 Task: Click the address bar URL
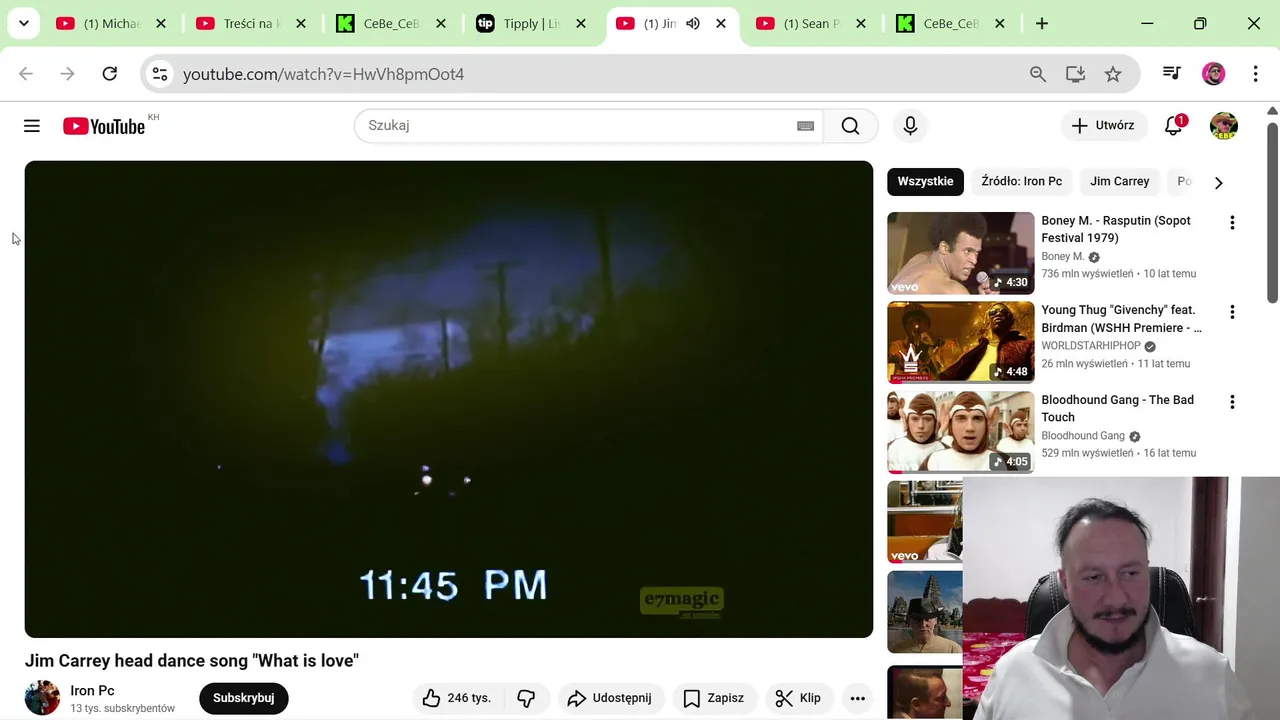323,74
